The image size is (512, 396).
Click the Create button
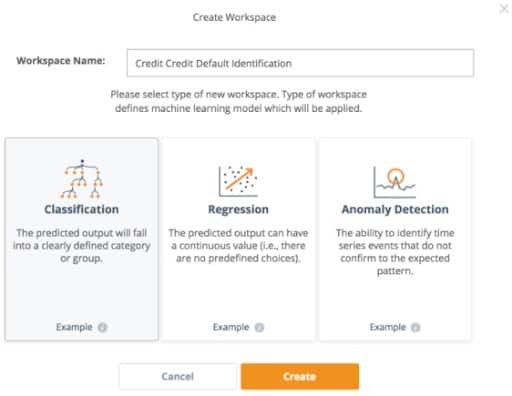[x=300, y=376]
